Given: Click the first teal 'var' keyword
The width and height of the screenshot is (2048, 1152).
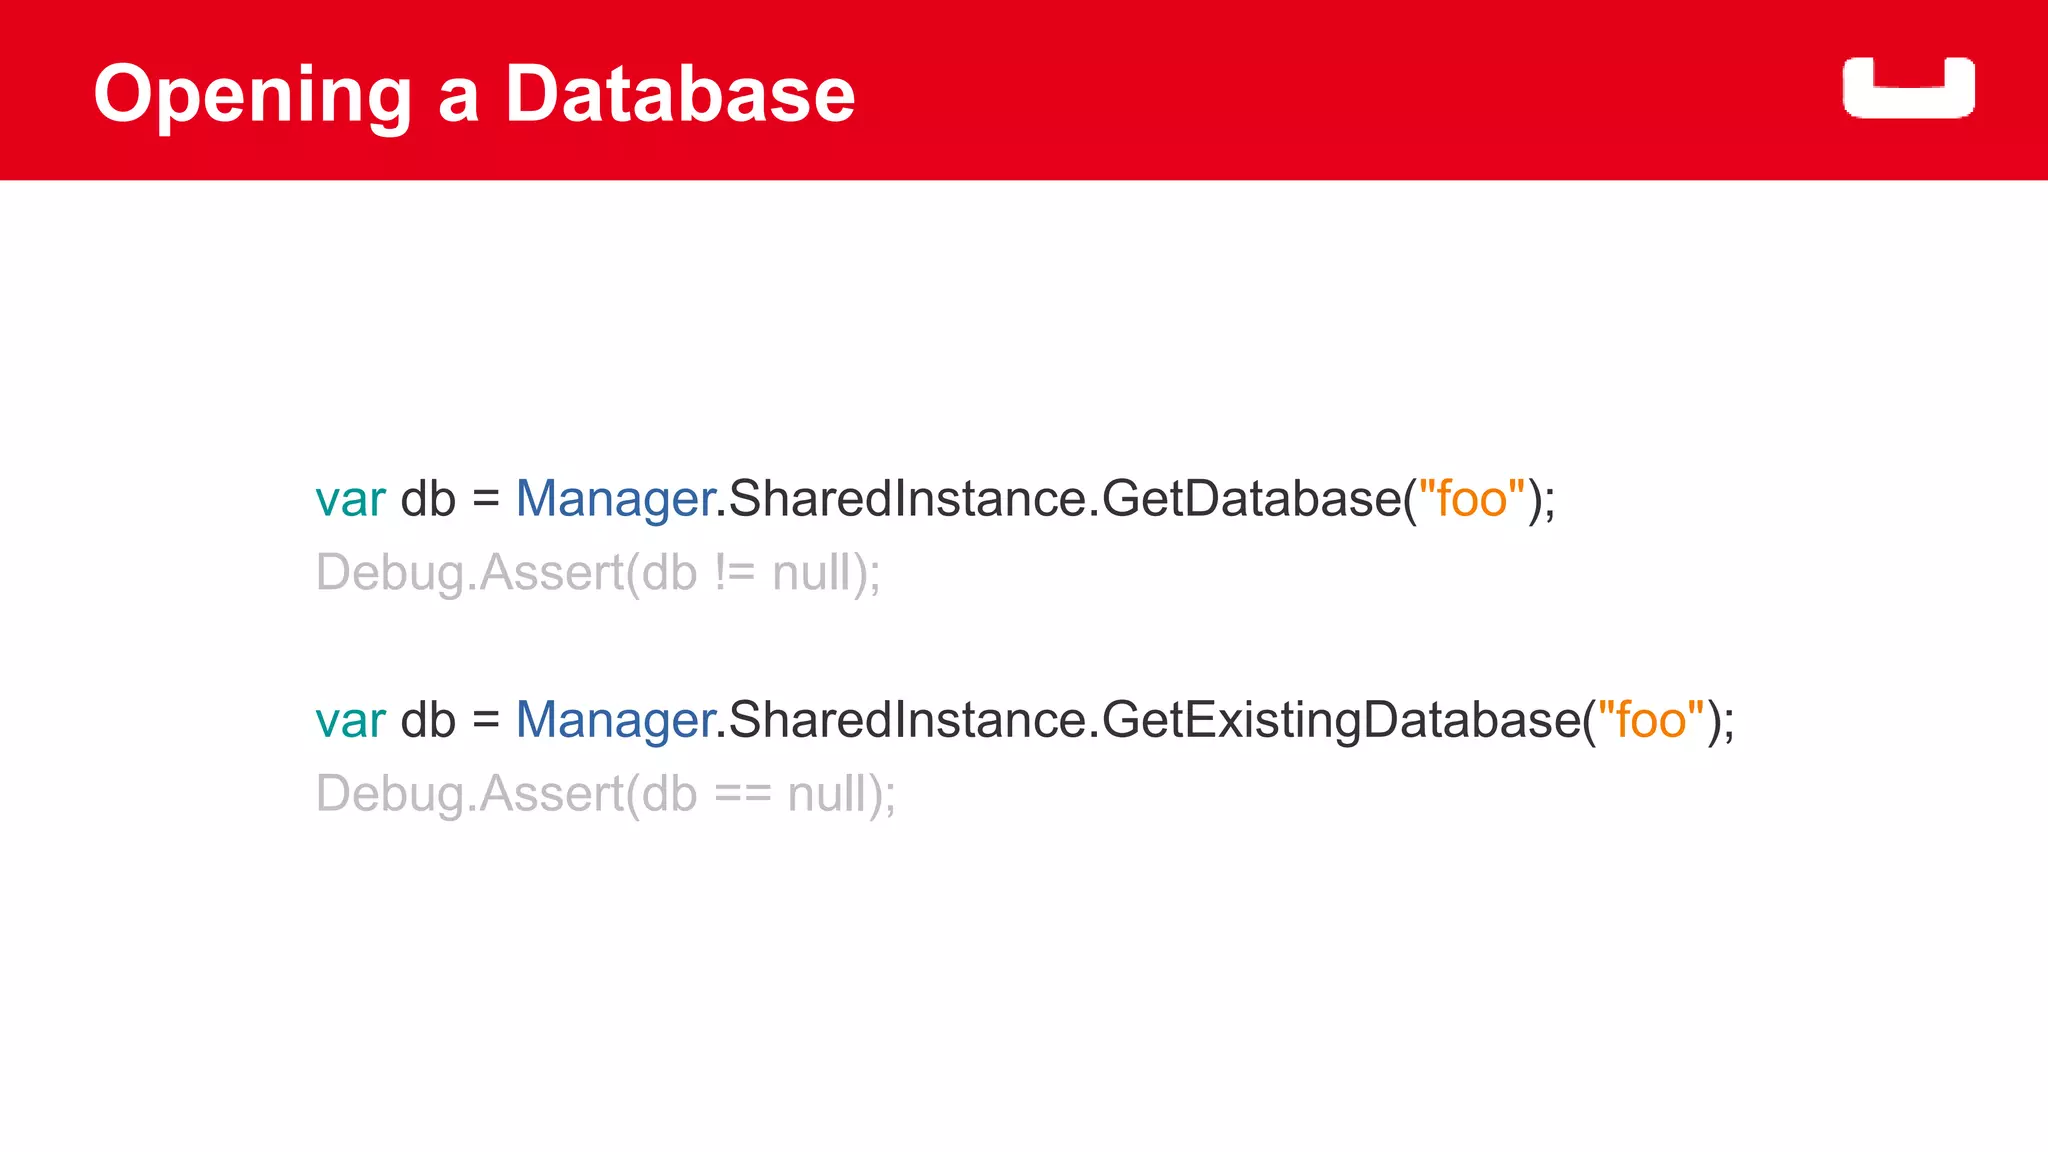Looking at the screenshot, I should click(350, 499).
